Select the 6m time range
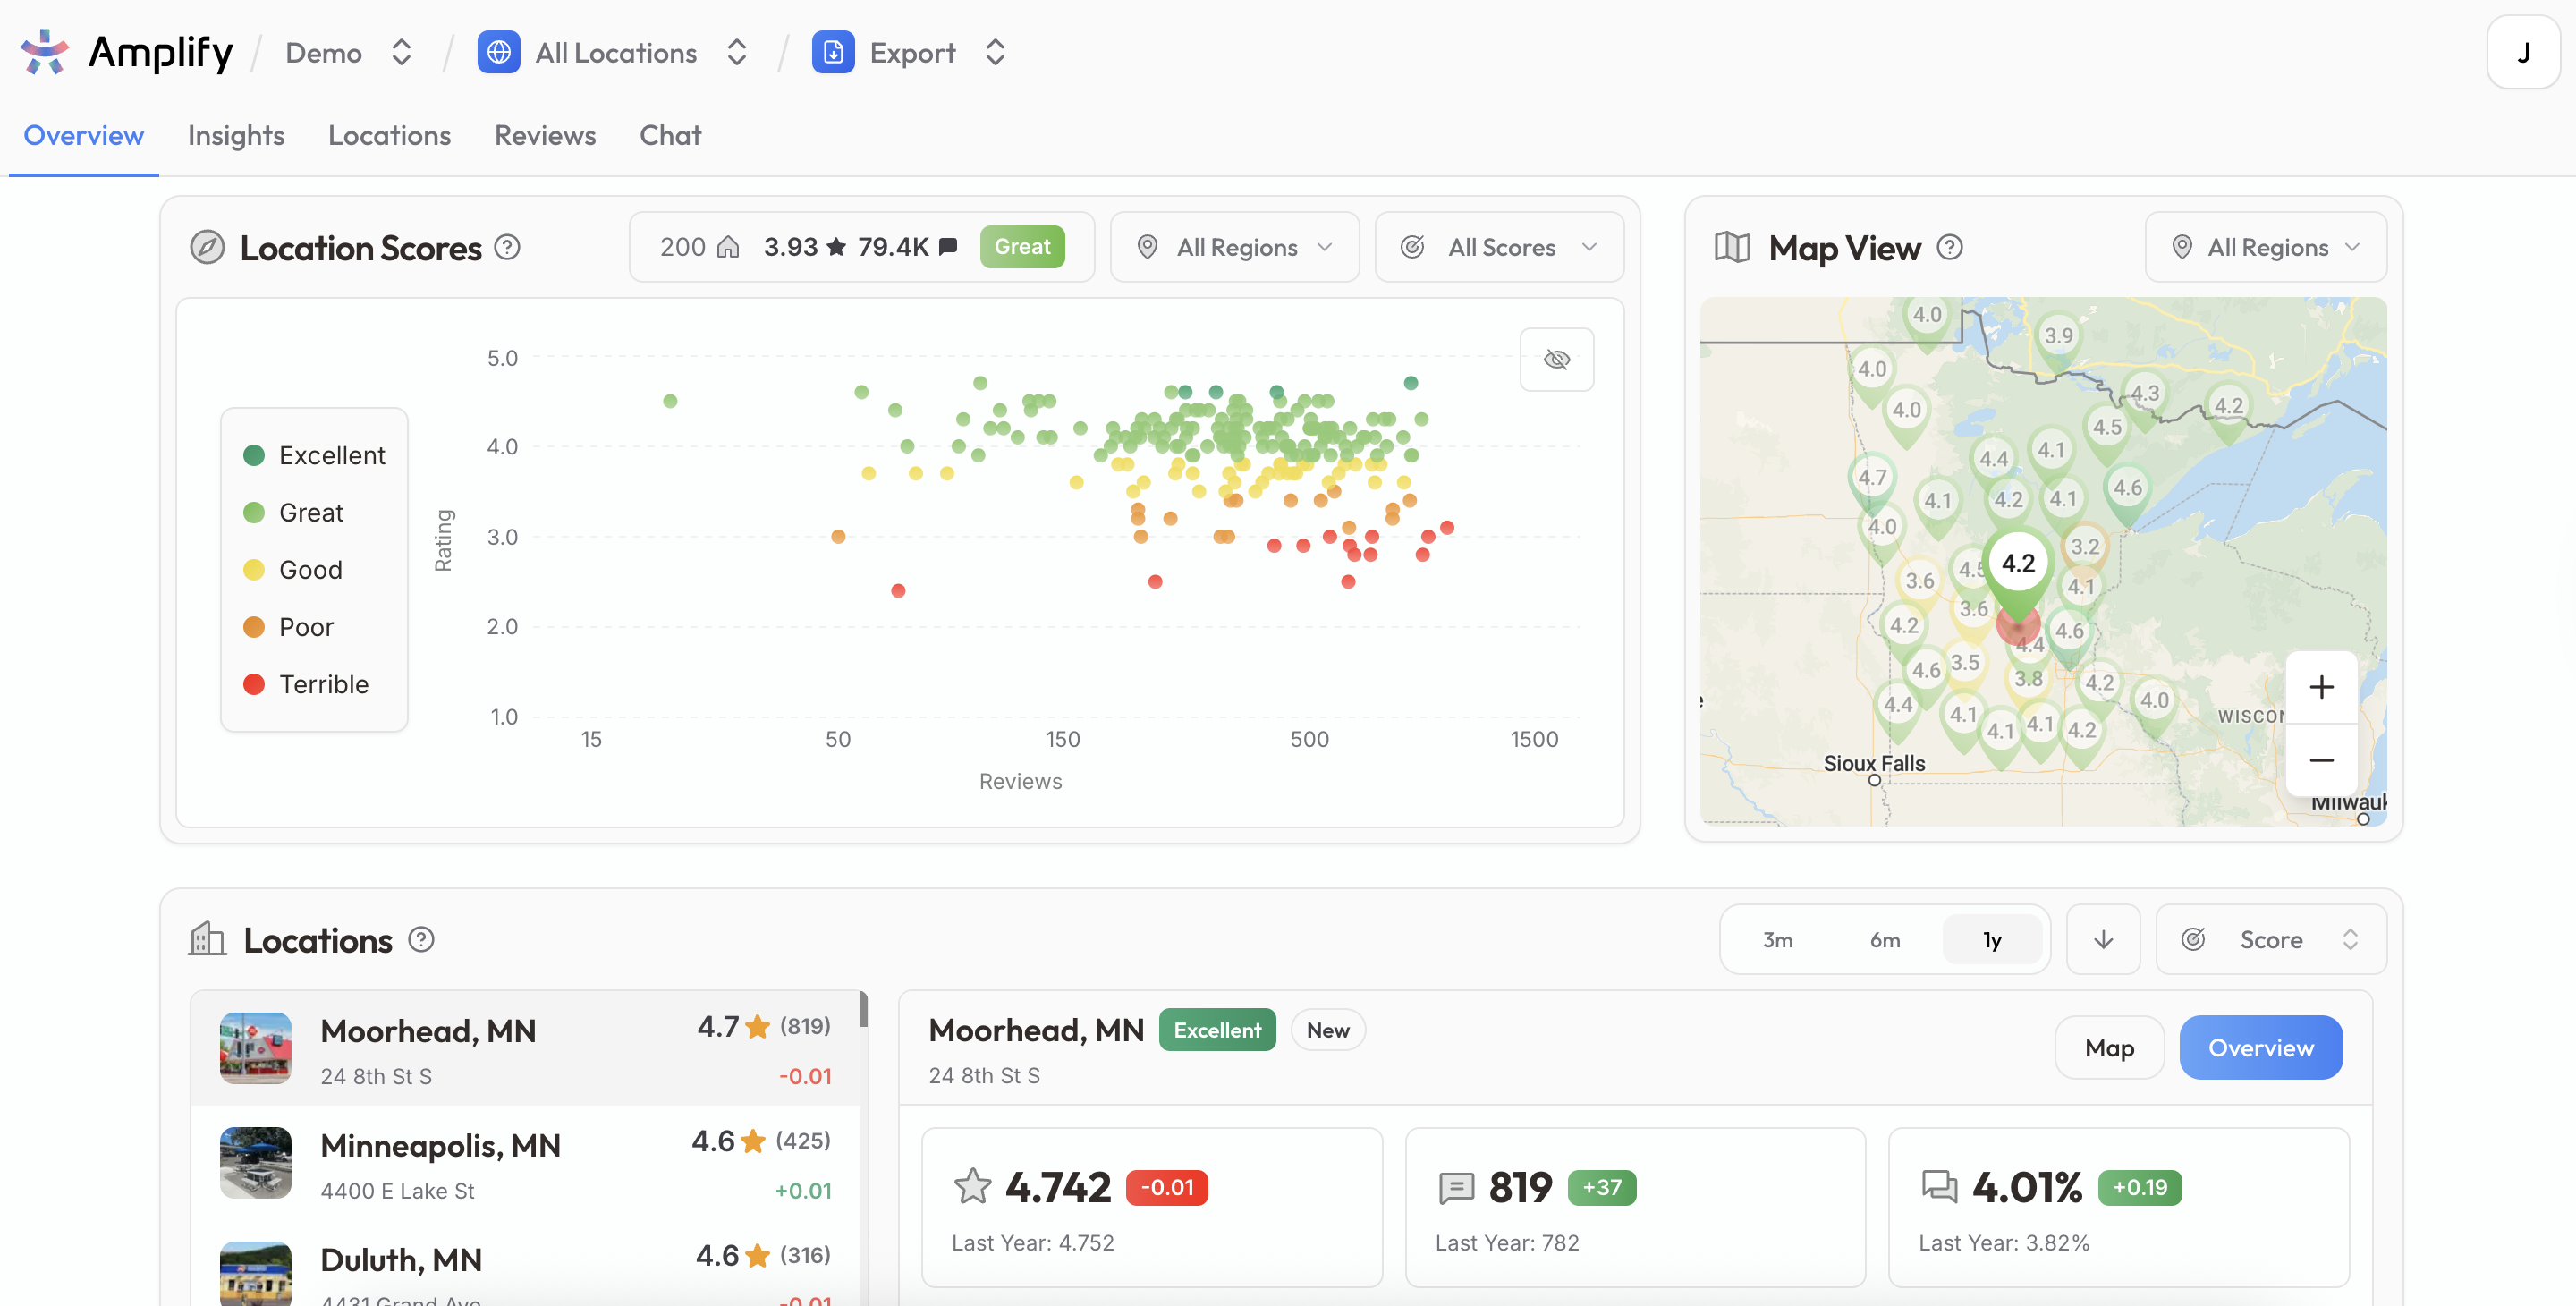The height and width of the screenshot is (1306, 2576). pos(1885,940)
